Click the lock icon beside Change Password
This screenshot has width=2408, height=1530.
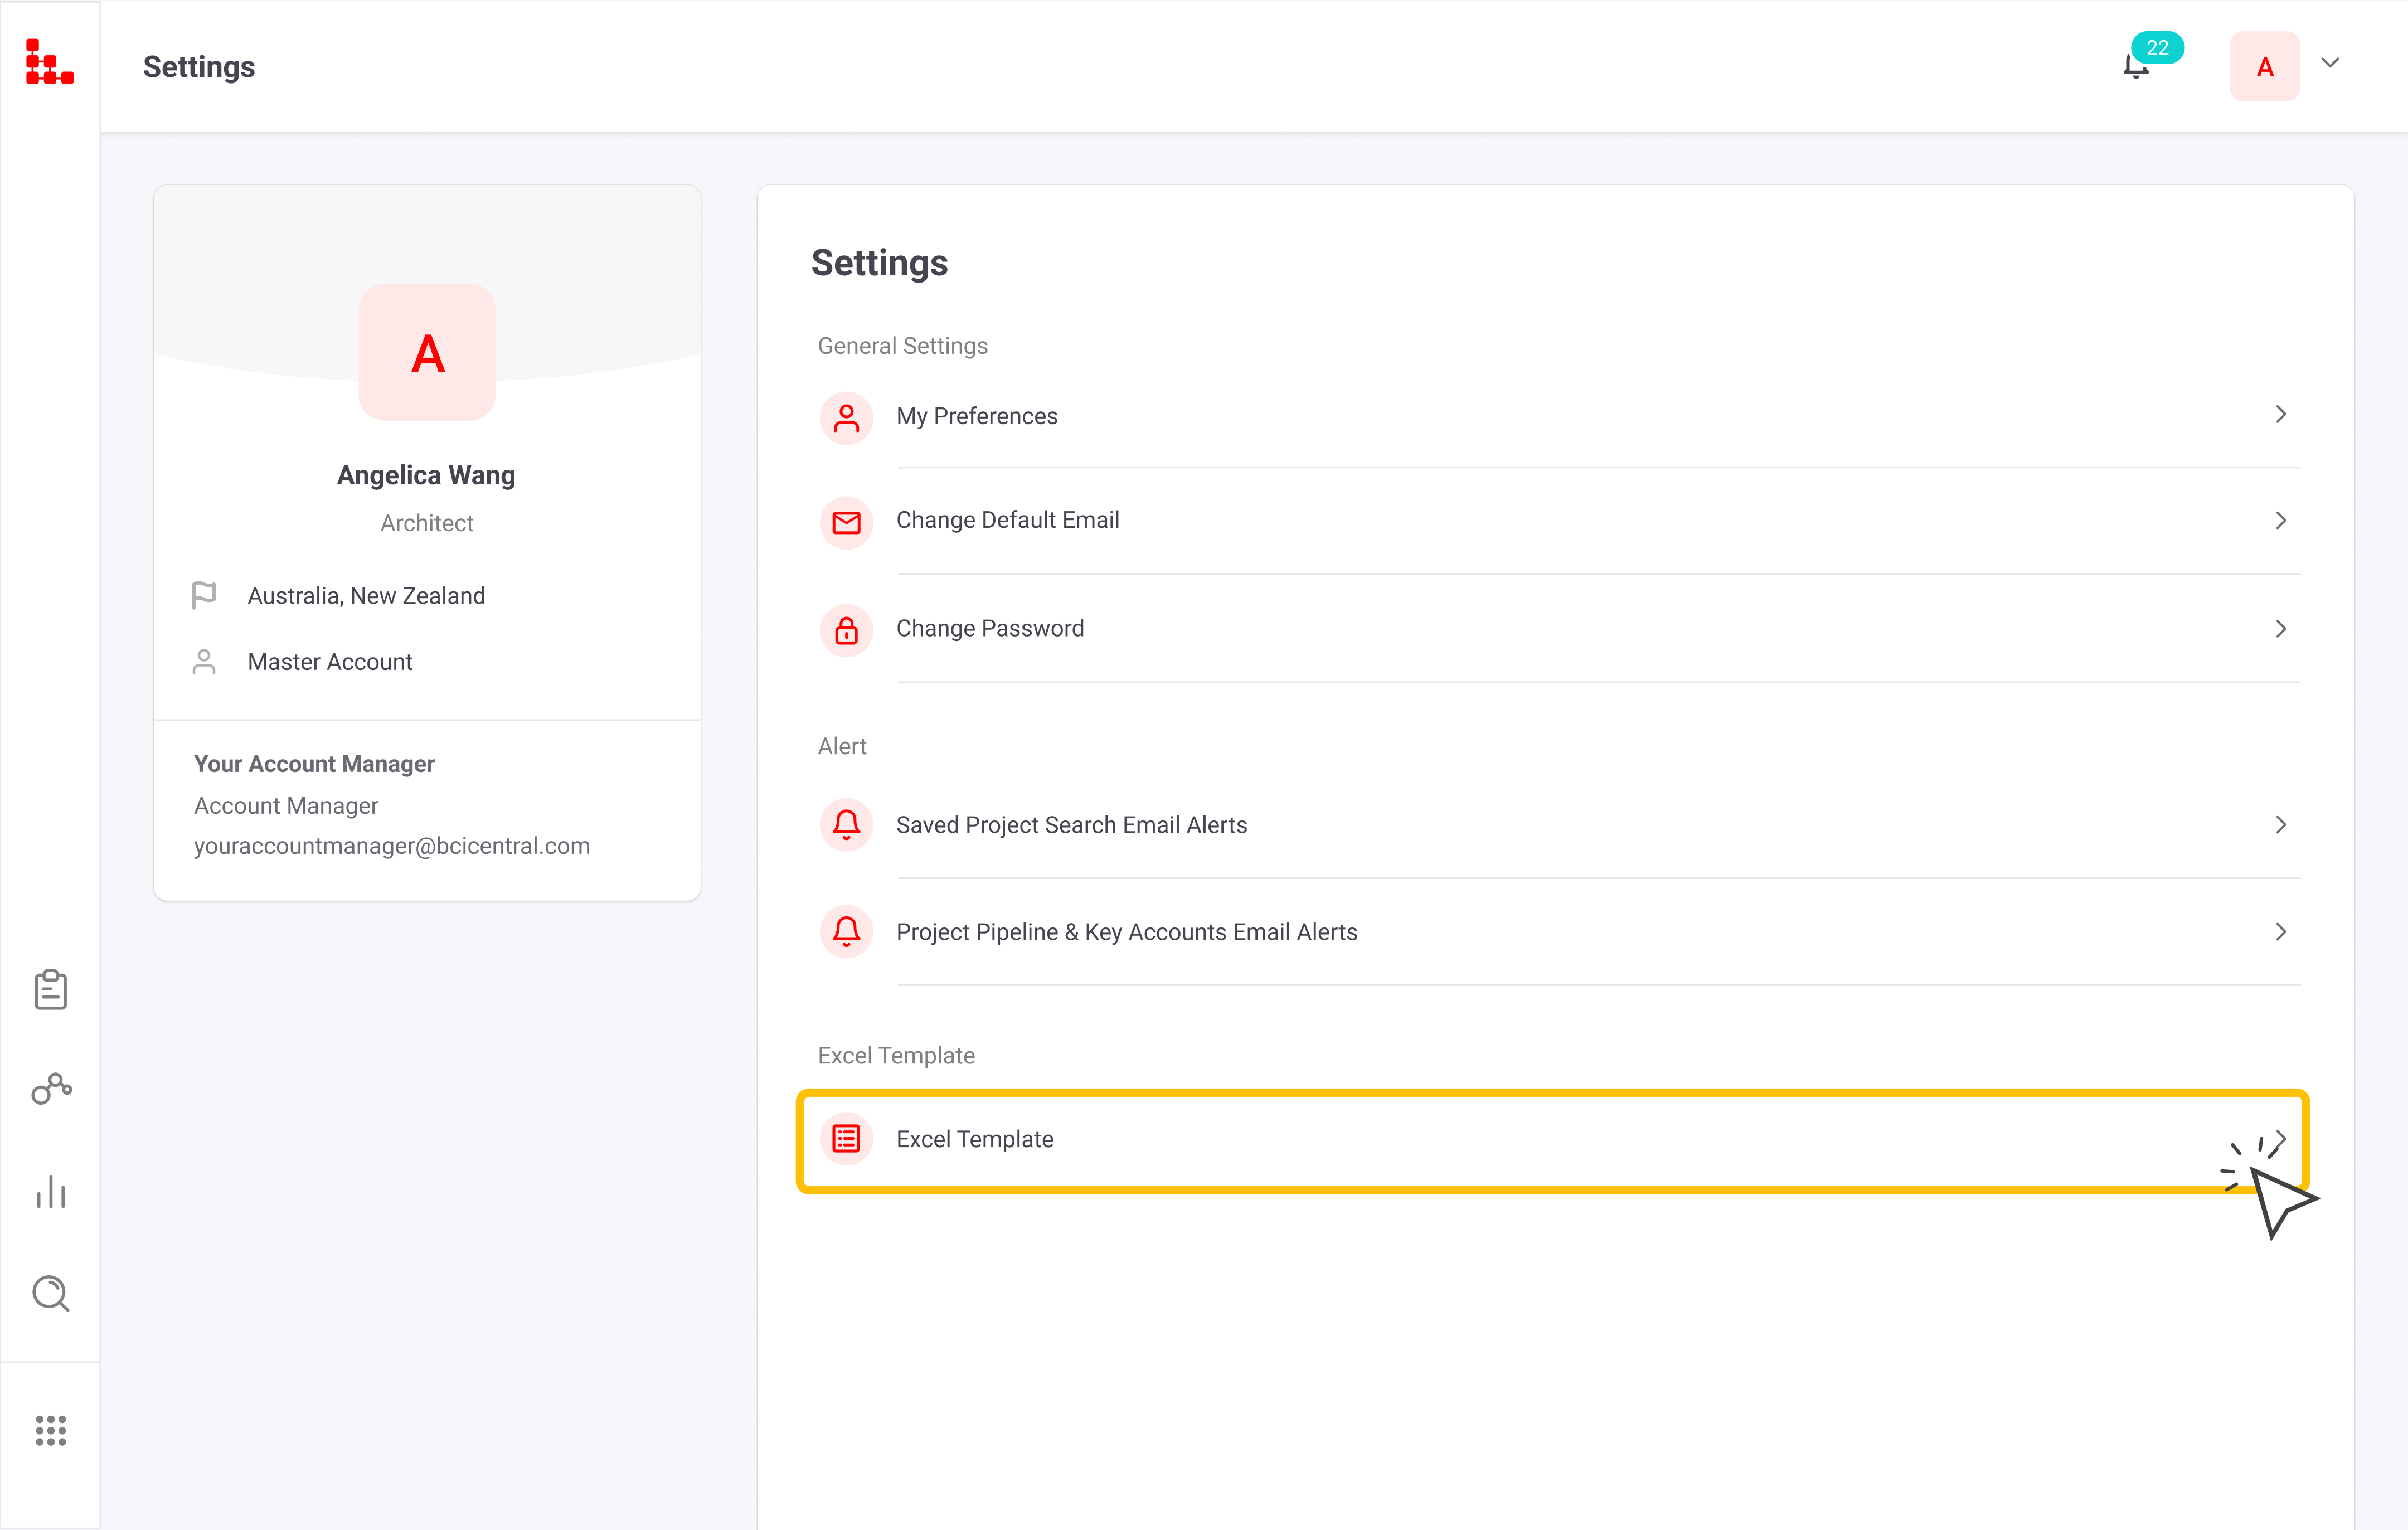846,630
